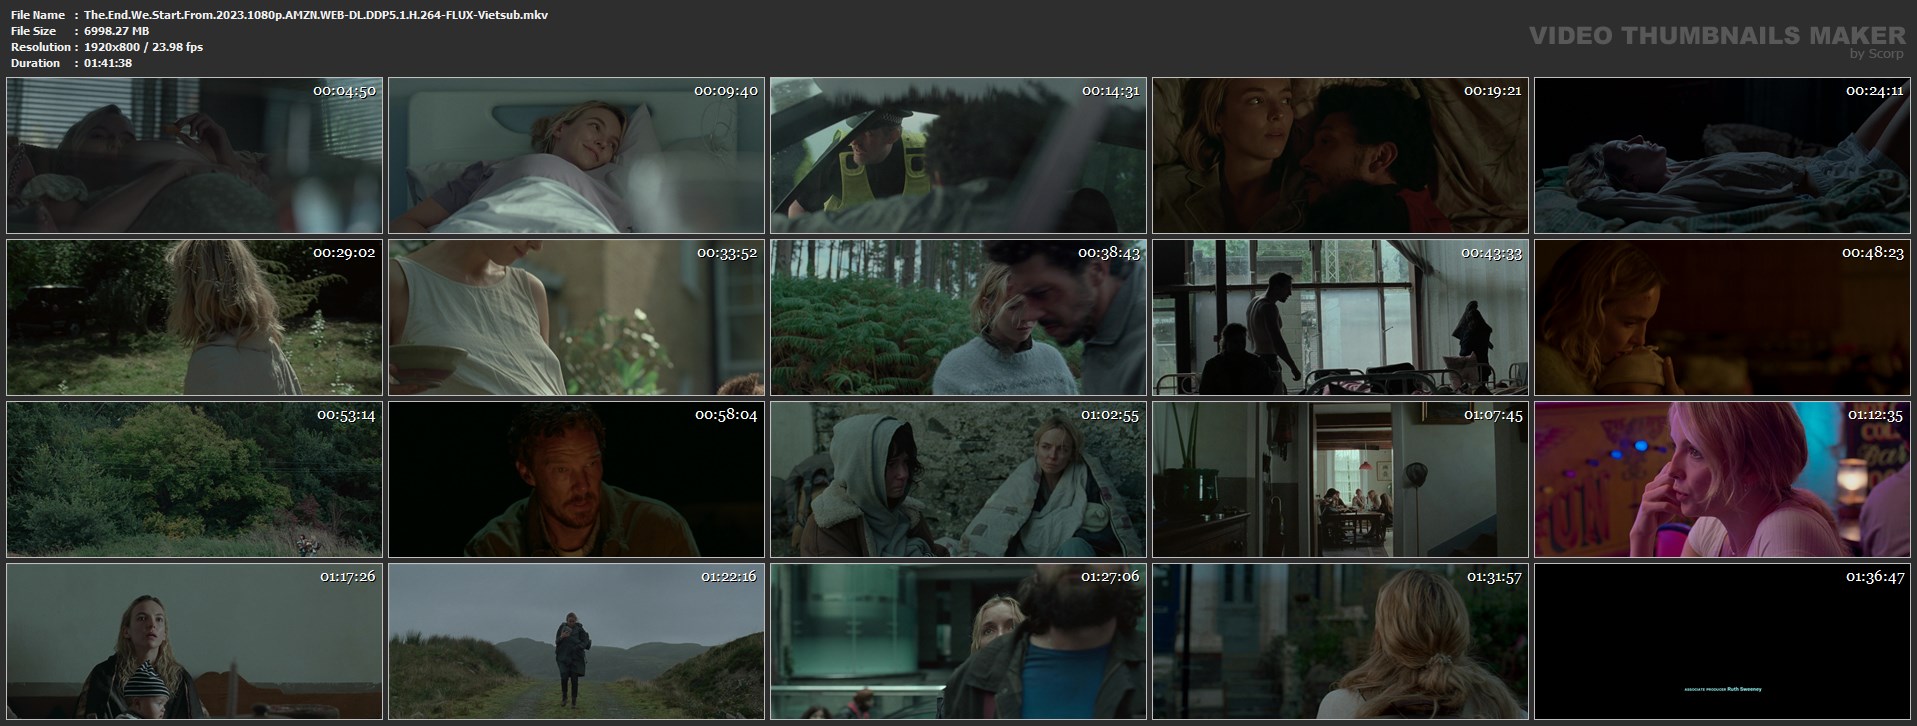The height and width of the screenshot is (726, 1917).
Task: Open the forest ferns thumbnail at 00:38:43
Action: point(958,317)
